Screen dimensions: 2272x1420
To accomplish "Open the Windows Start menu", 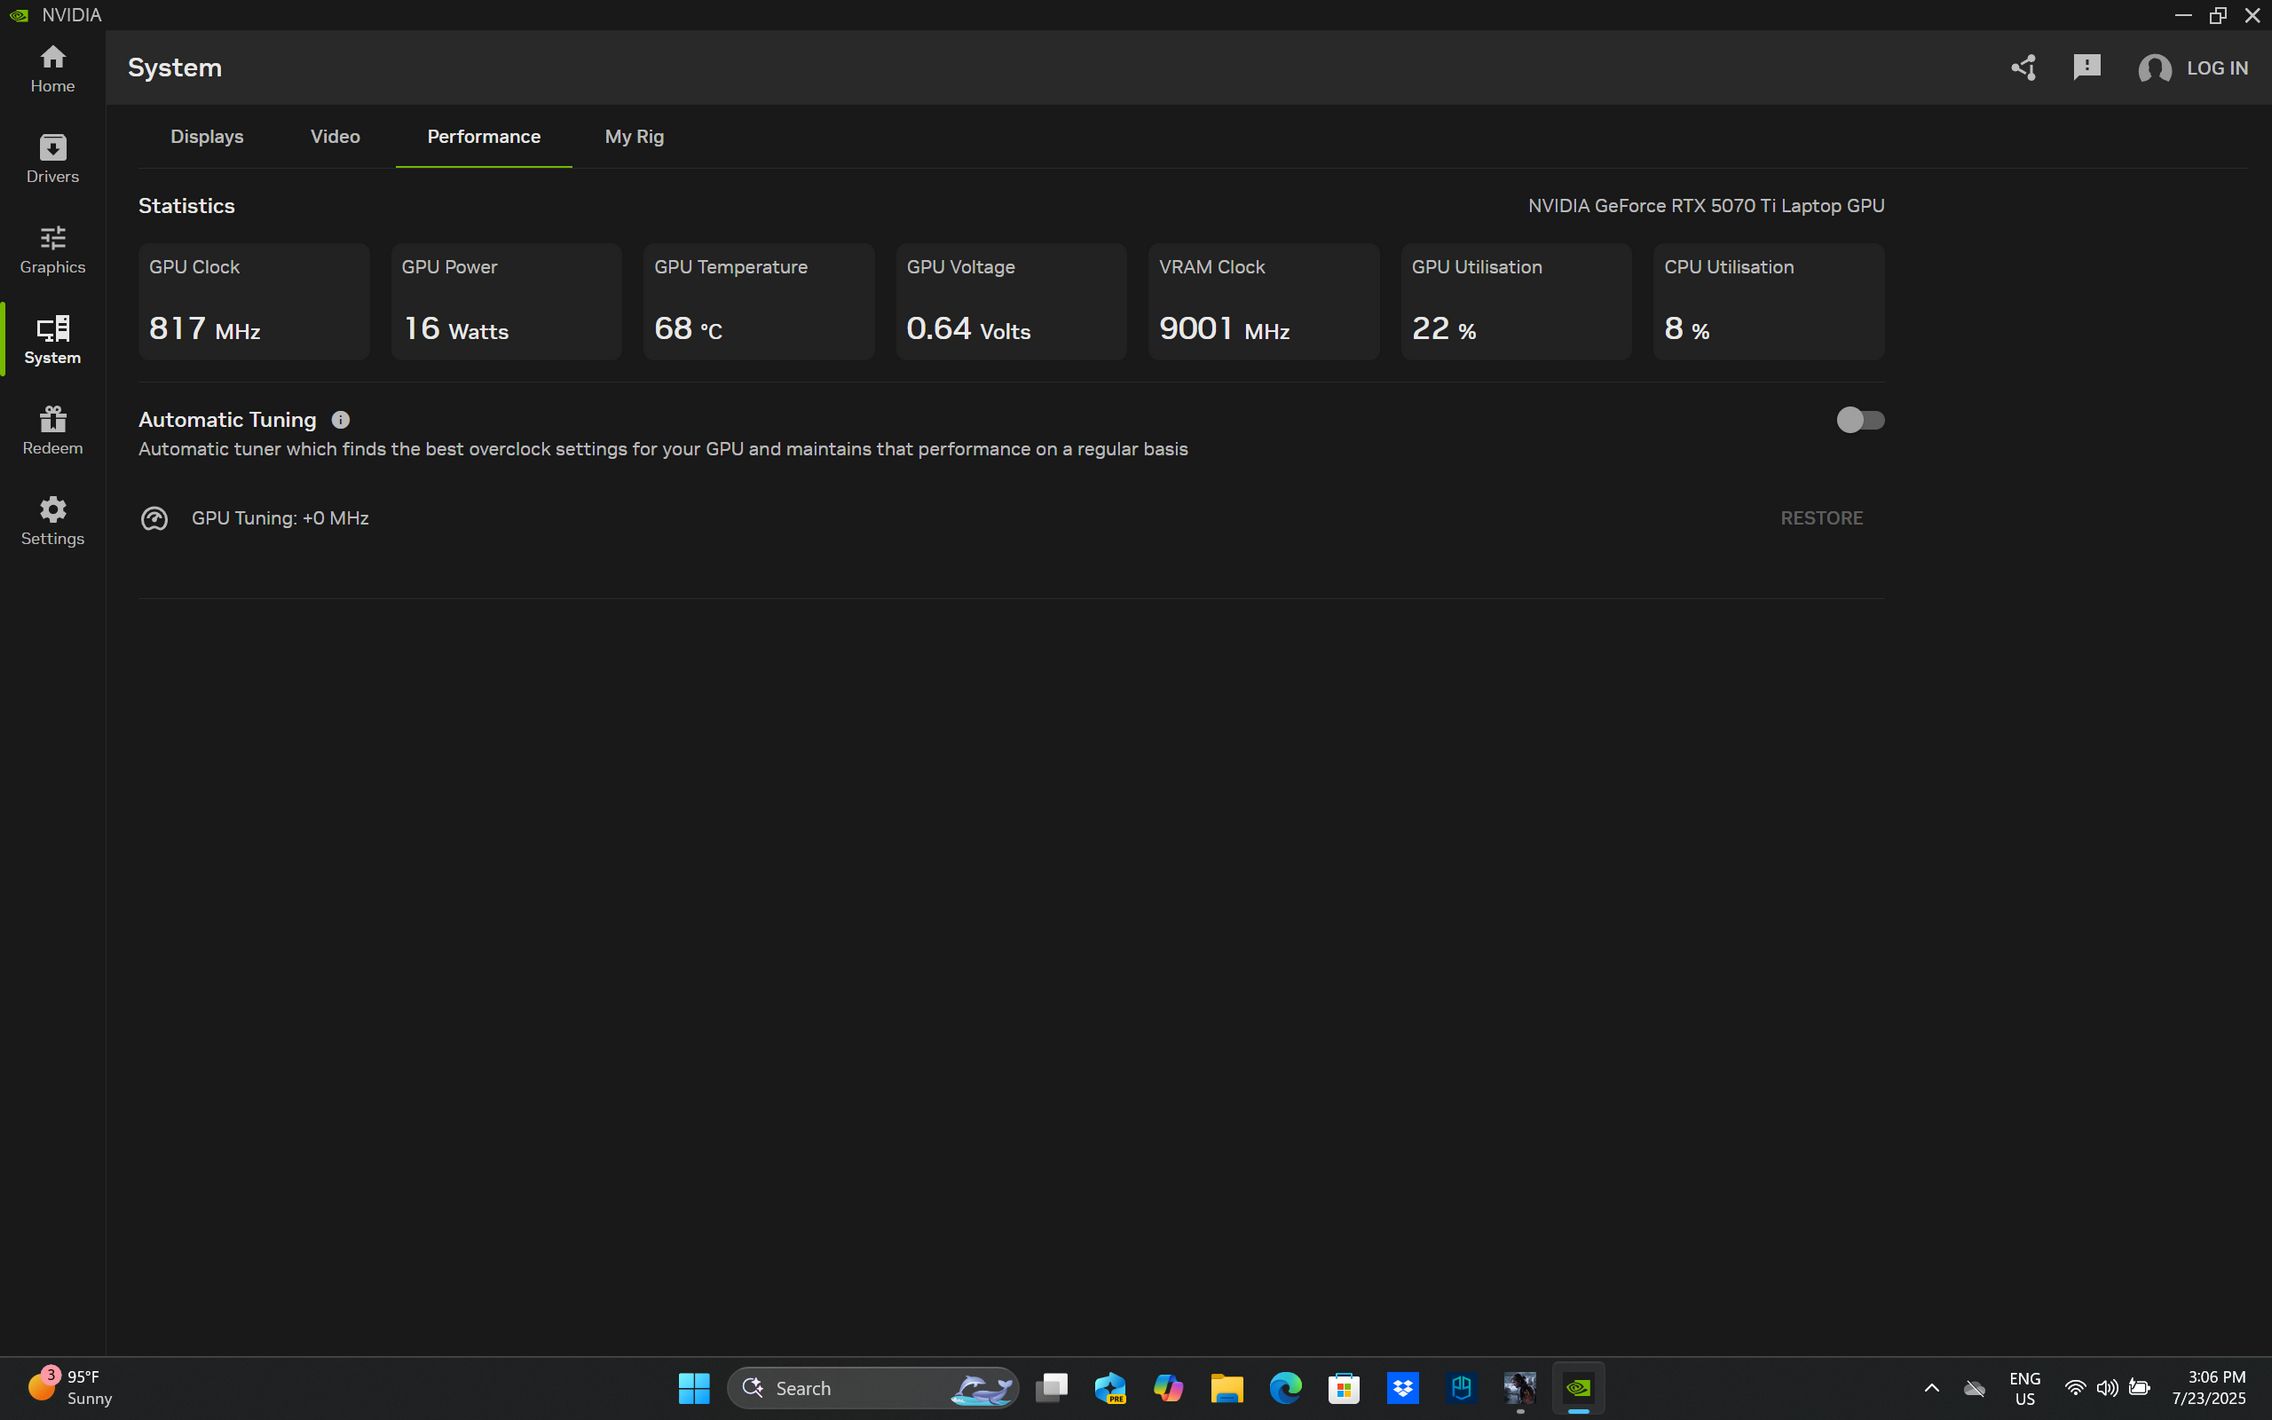I will click(694, 1388).
